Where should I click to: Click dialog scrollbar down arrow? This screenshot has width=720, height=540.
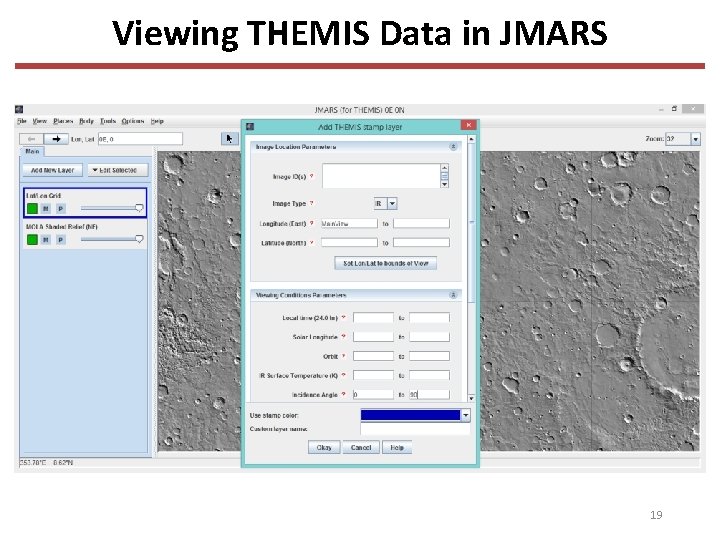(471, 398)
